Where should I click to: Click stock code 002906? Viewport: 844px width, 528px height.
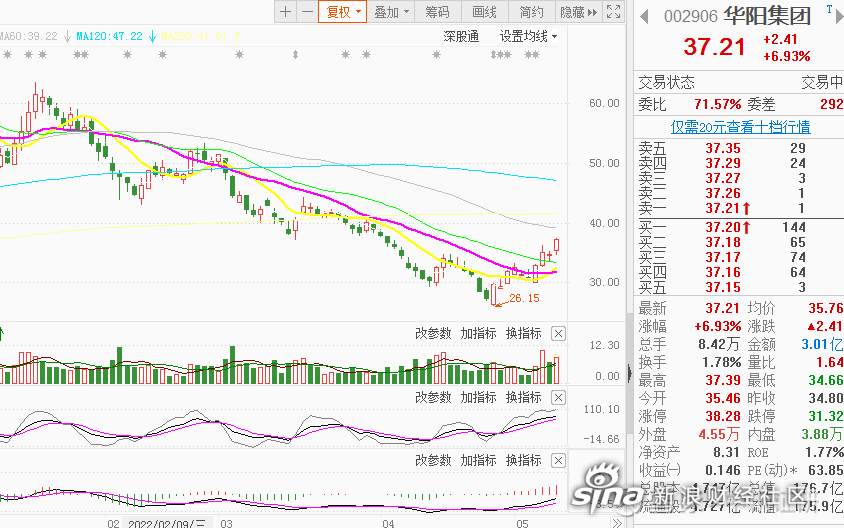pos(691,17)
